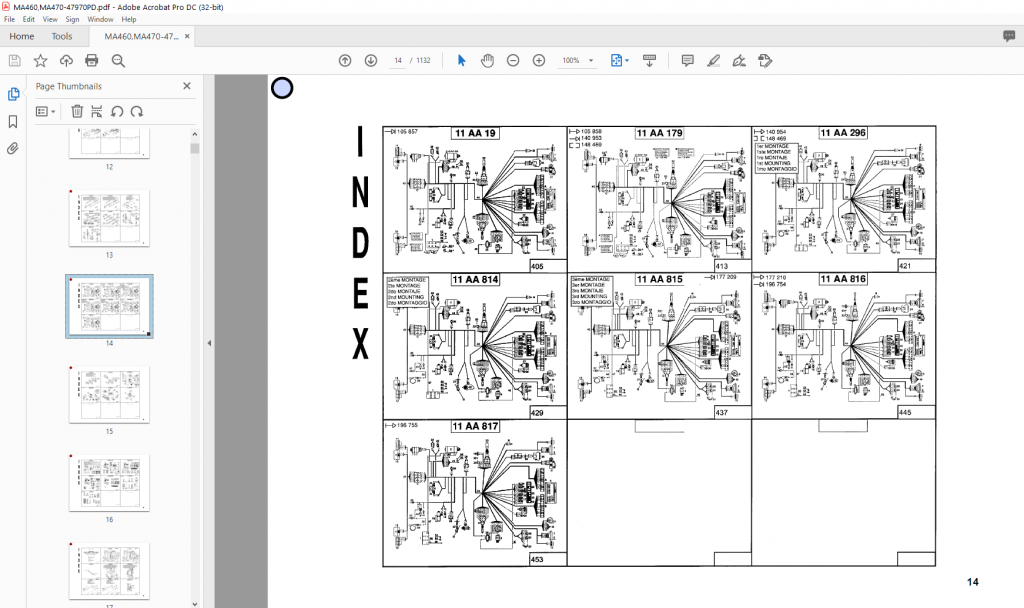
Task: Open diagram link 11 AA 19
Action: (475, 133)
